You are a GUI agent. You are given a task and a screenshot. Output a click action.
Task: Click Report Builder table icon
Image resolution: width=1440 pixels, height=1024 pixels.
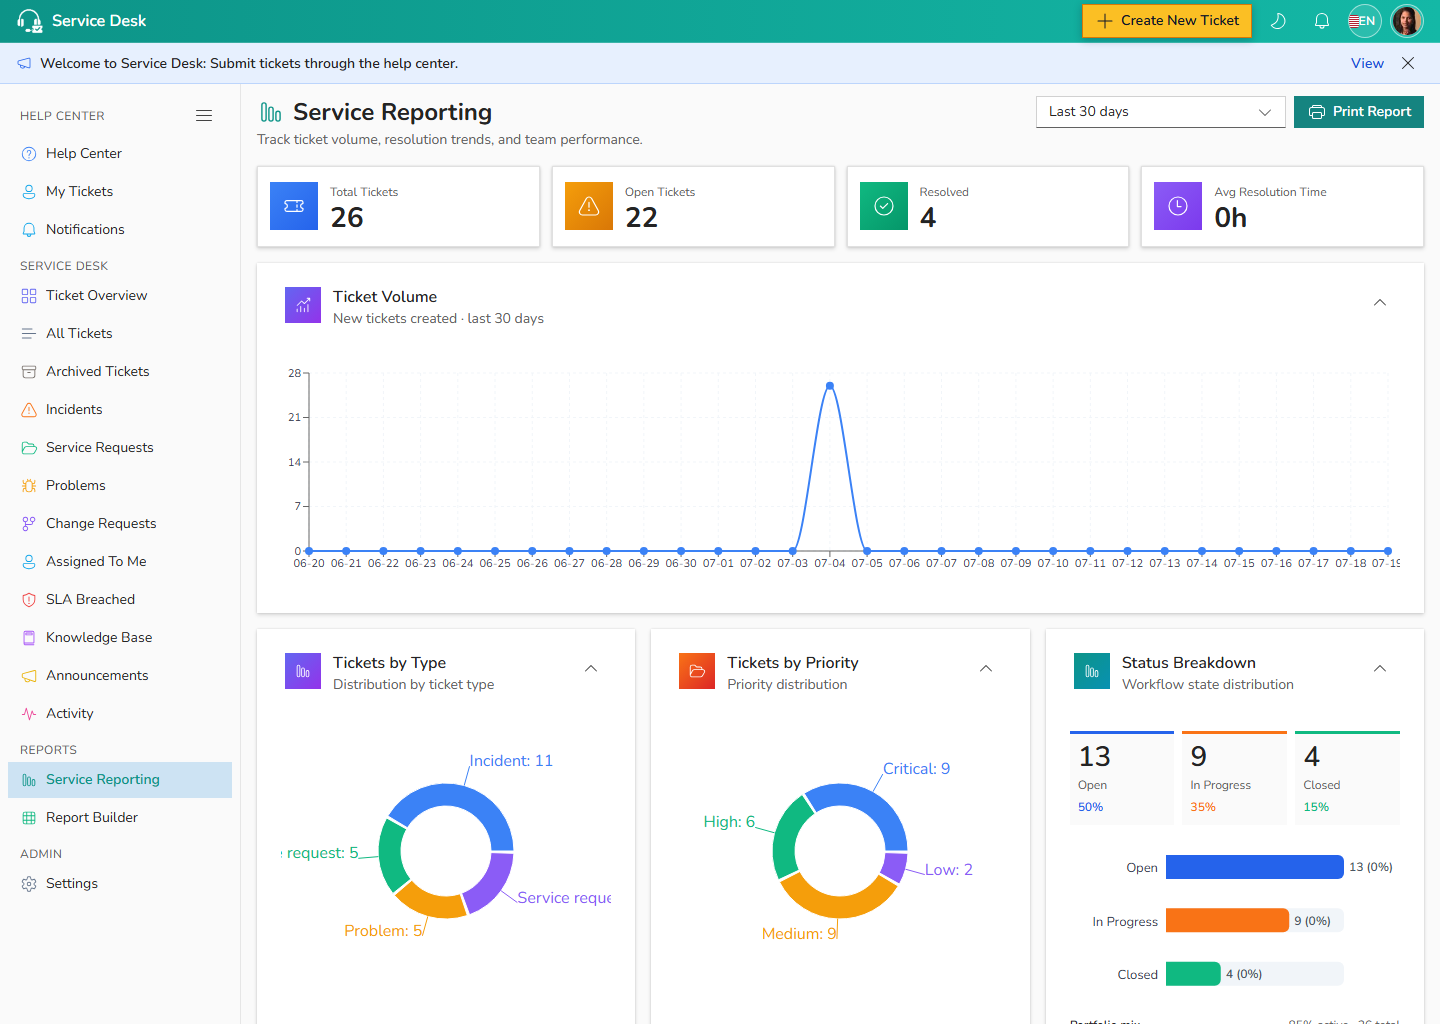click(29, 818)
